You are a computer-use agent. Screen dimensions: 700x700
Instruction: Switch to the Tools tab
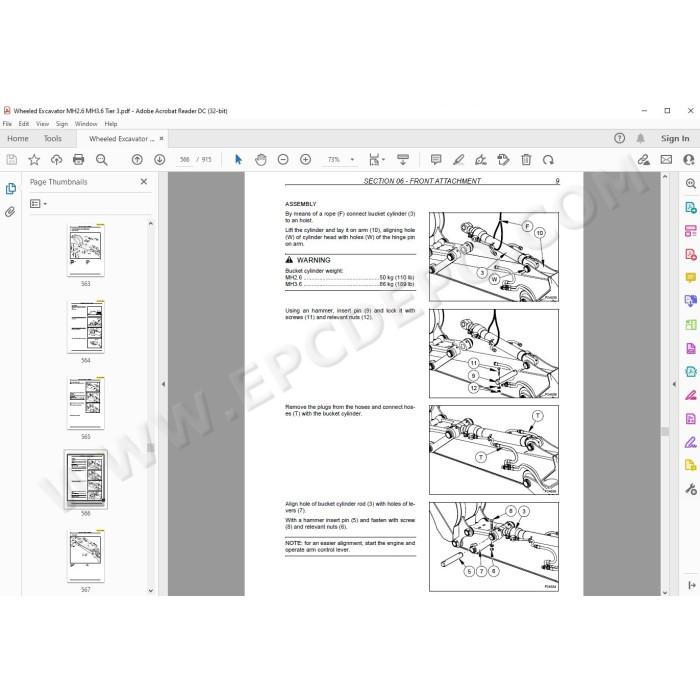pyautogui.click(x=53, y=139)
